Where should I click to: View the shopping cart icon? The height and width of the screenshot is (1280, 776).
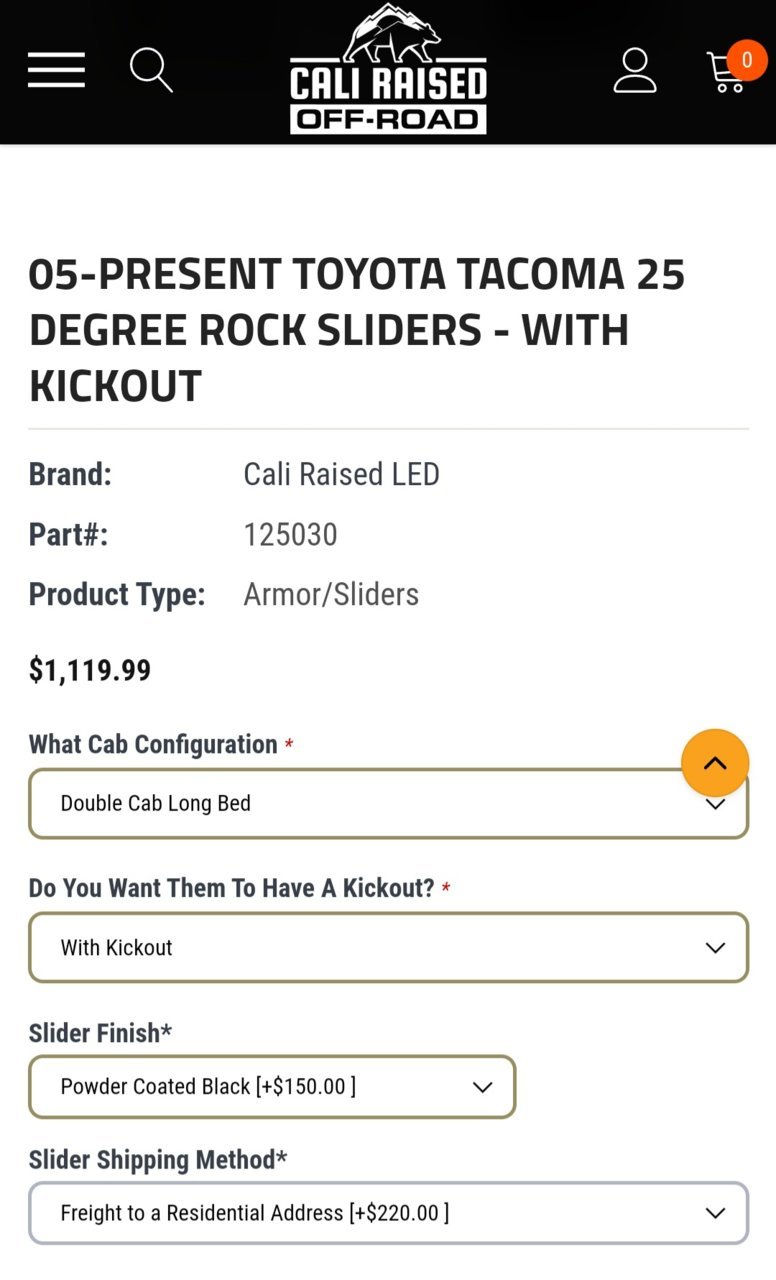pyautogui.click(x=726, y=72)
